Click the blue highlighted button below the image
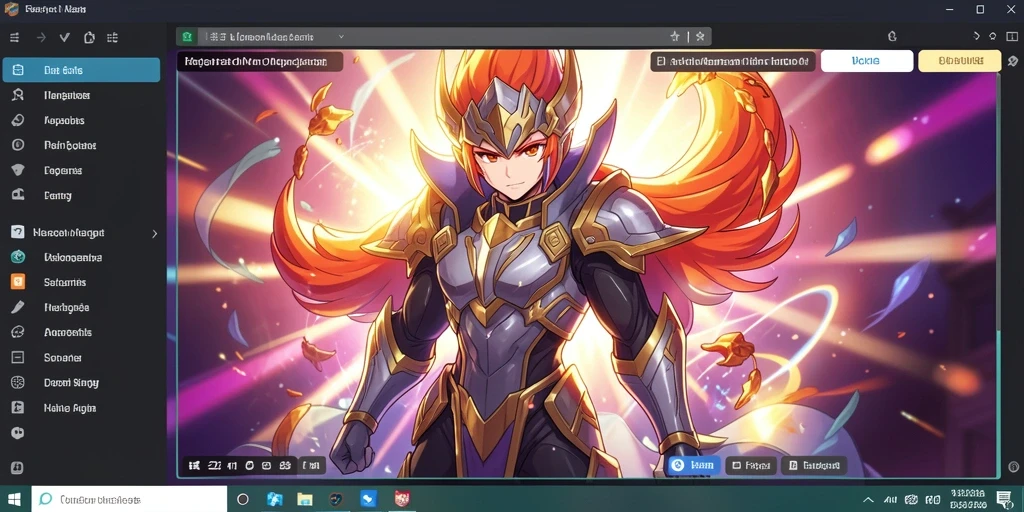Screen dimensions: 1024x512 click(x=694, y=465)
